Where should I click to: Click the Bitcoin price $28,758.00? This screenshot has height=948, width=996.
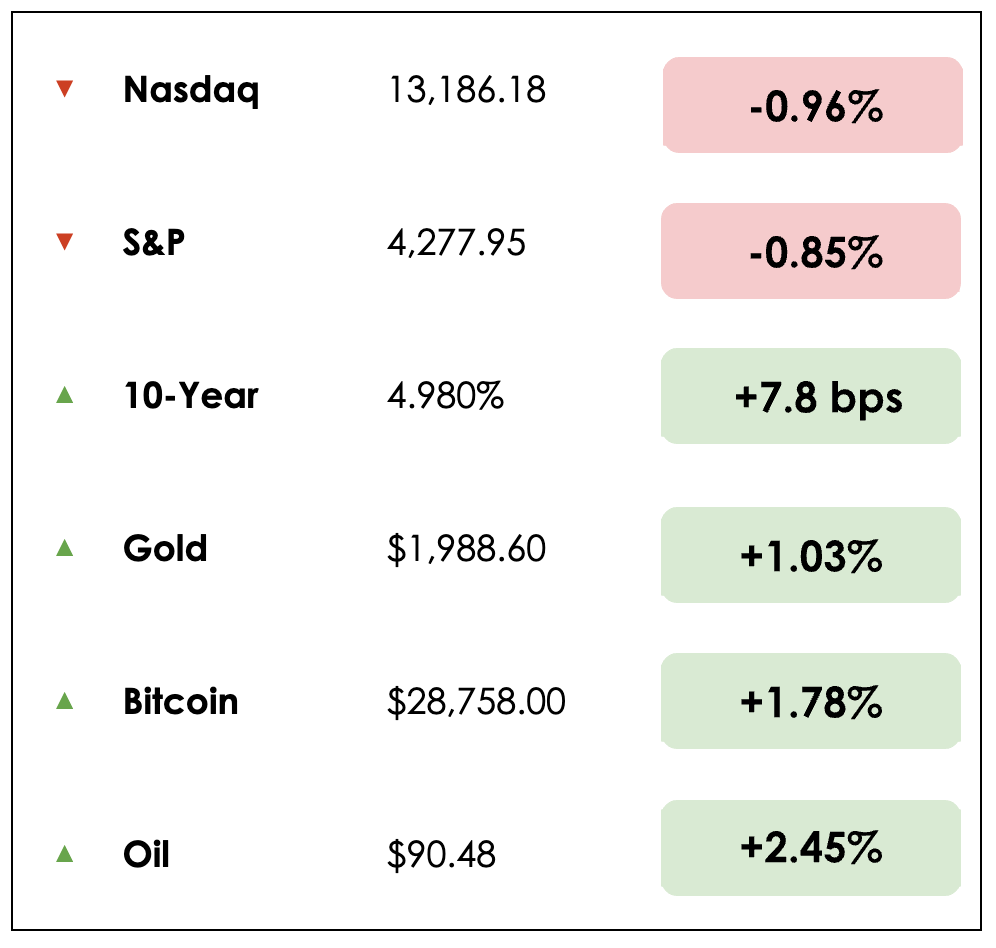click(x=476, y=702)
